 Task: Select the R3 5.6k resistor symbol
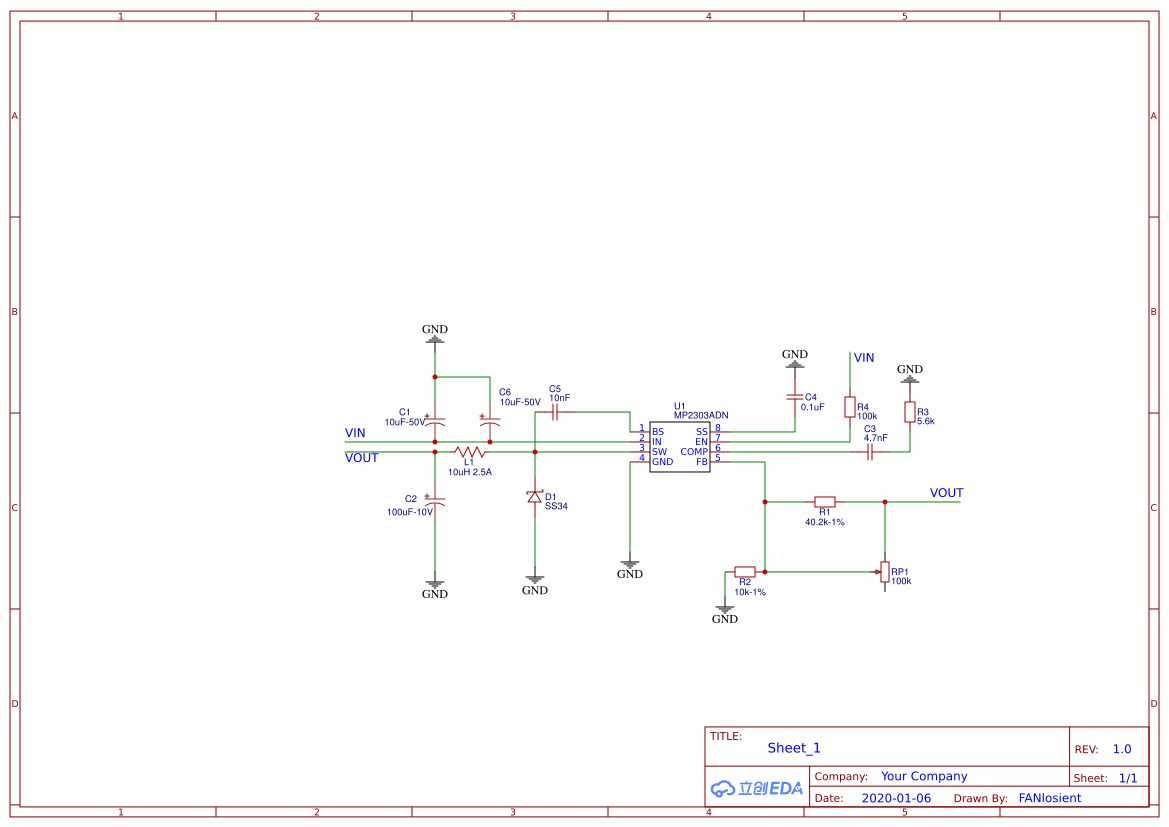tap(910, 412)
